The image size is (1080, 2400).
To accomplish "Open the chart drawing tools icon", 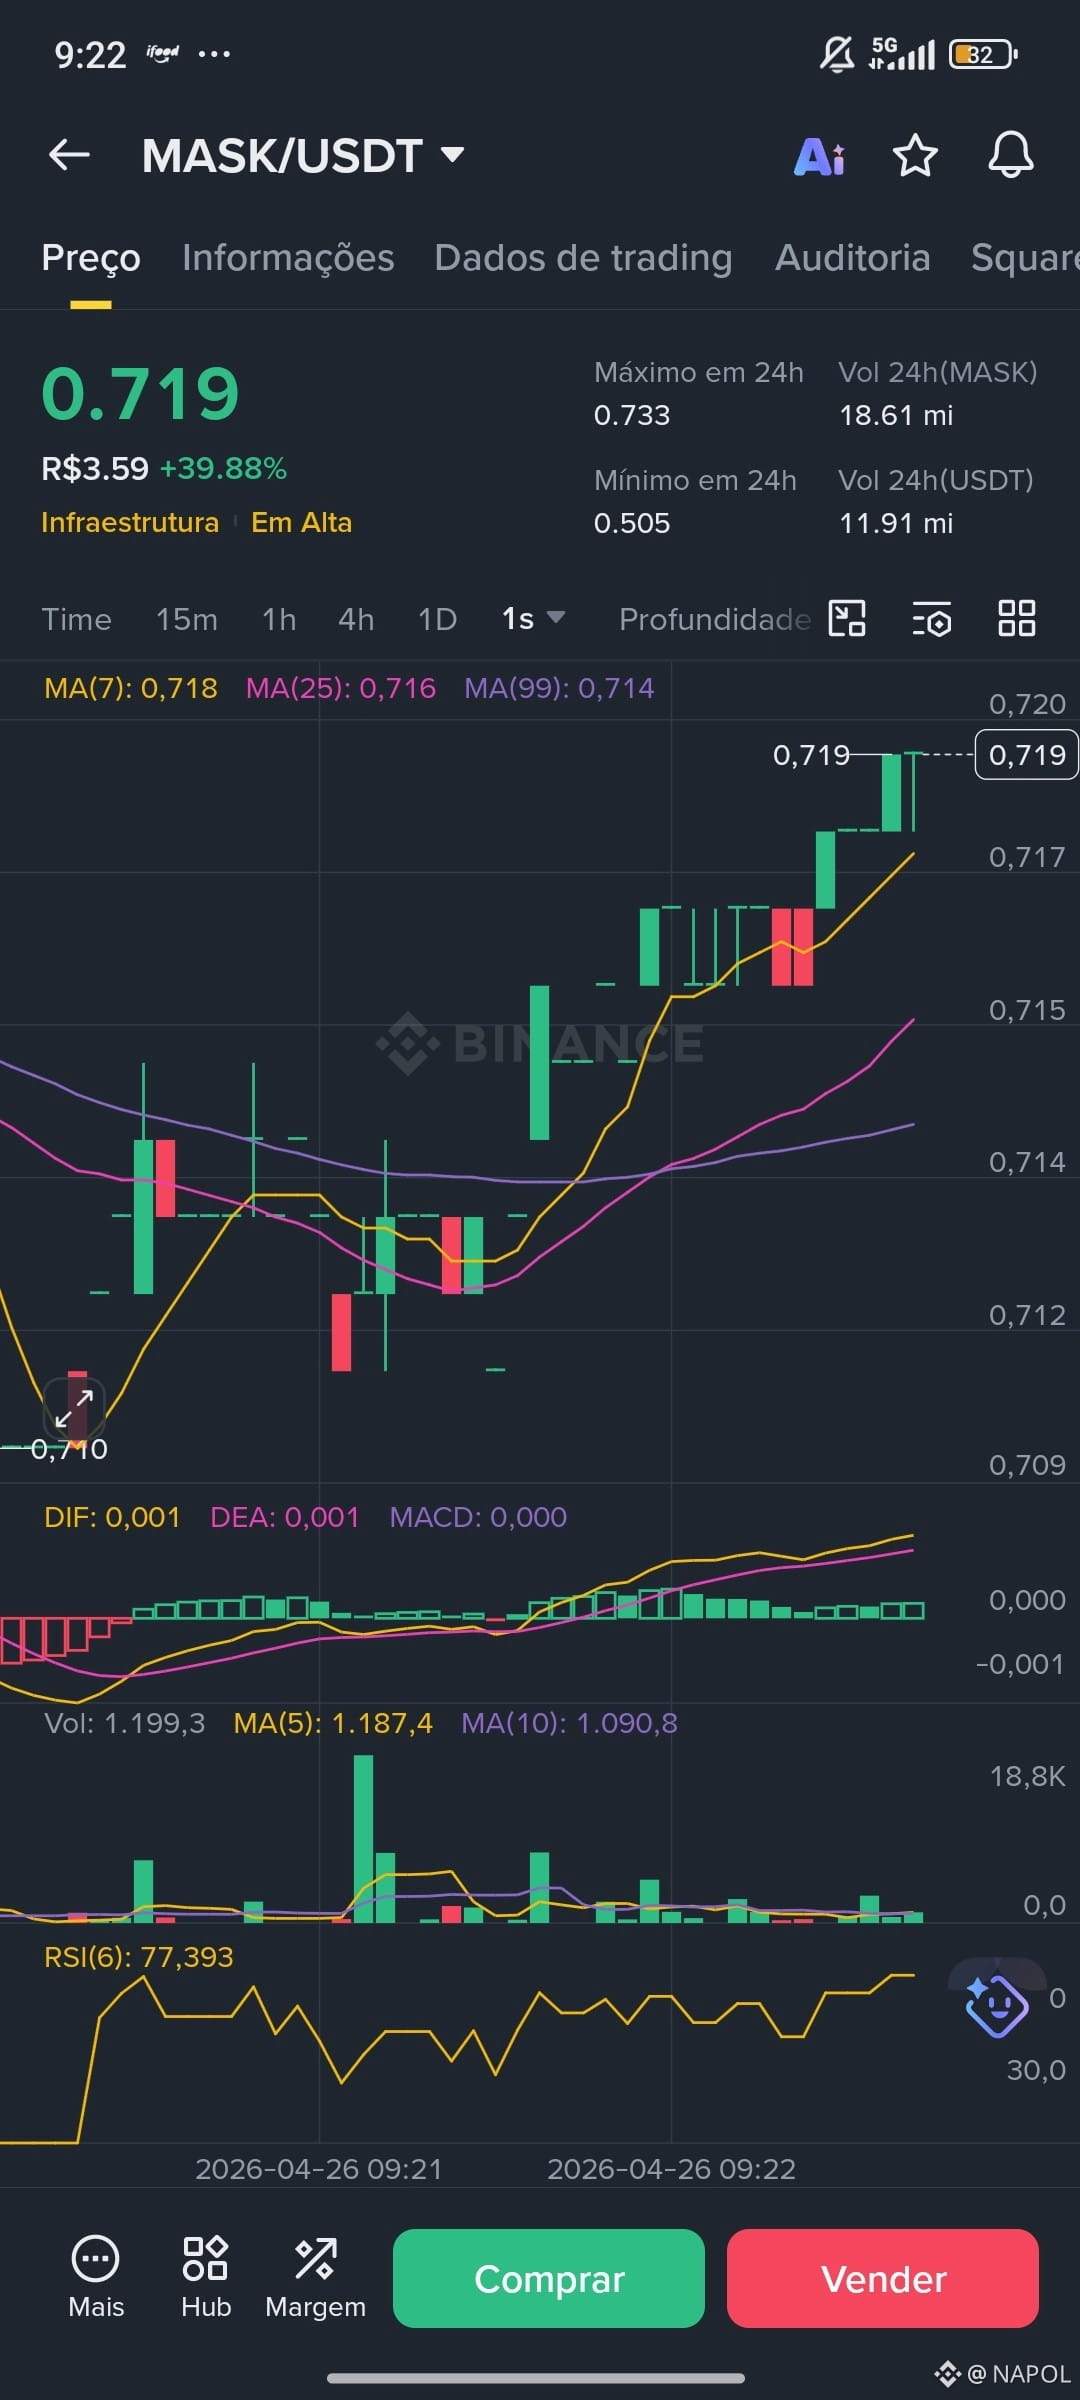I will (x=847, y=618).
